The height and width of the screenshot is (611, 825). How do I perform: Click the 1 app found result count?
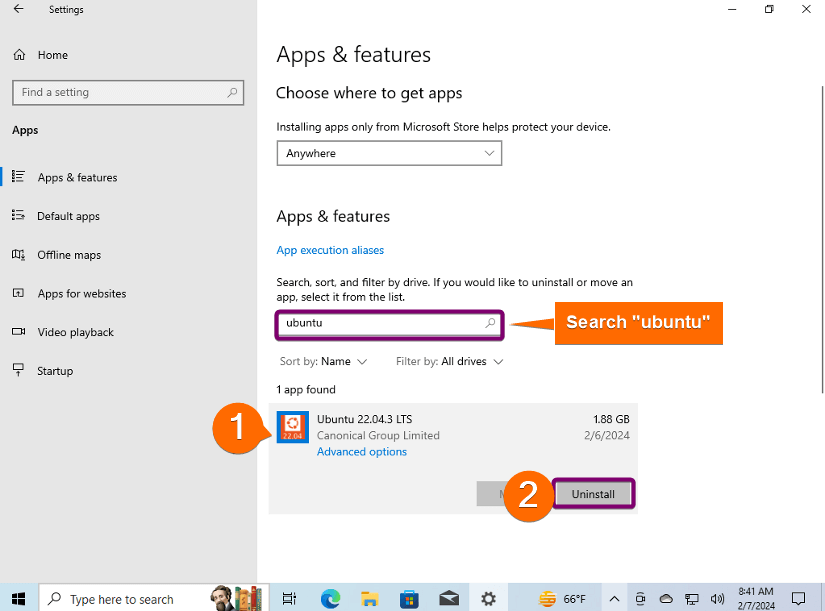[306, 389]
